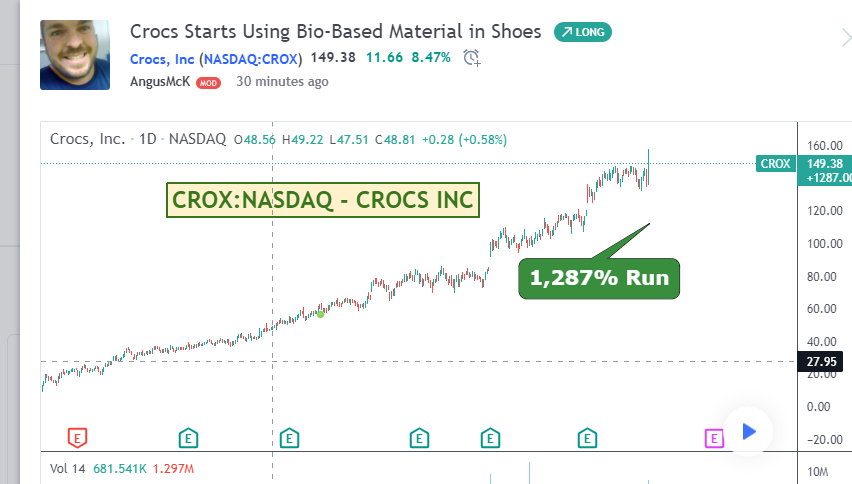Click the CROX price label tag
The height and width of the screenshot is (484, 852).
click(x=775, y=164)
